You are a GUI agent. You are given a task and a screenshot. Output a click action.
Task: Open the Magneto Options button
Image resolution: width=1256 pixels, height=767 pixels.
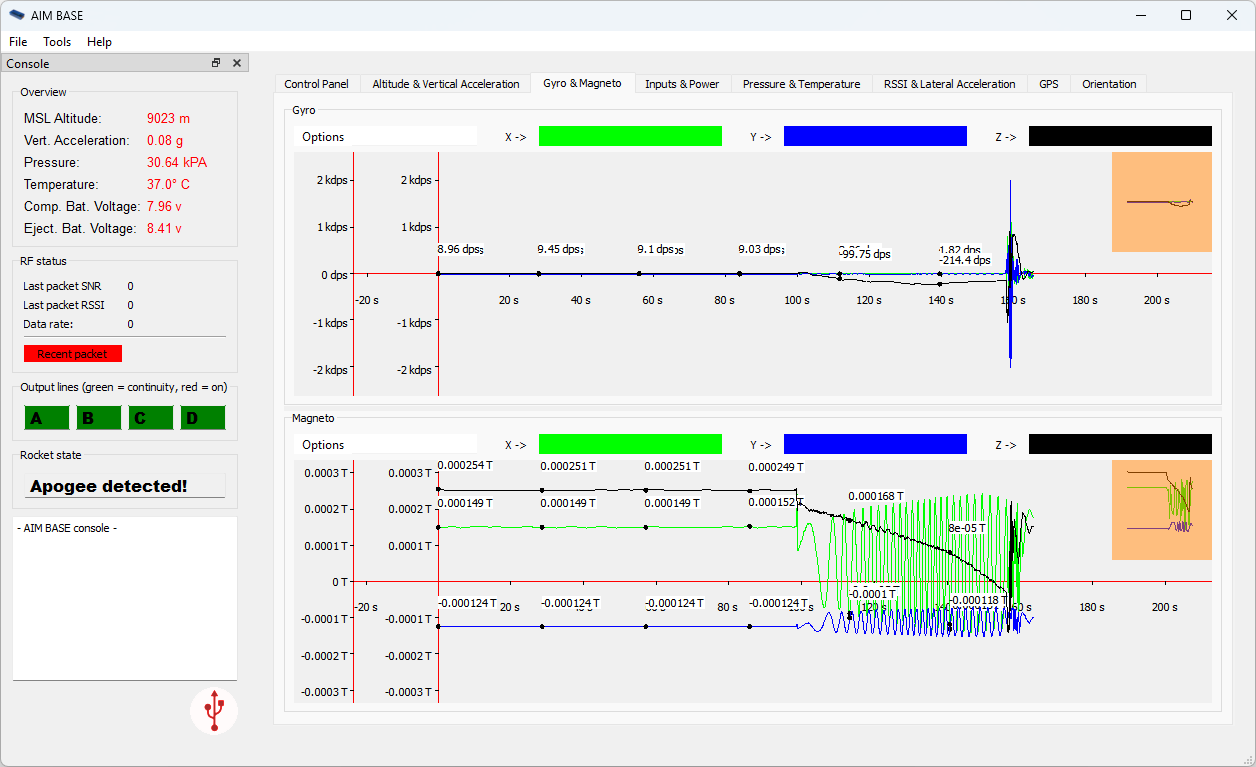[x=385, y=445]
